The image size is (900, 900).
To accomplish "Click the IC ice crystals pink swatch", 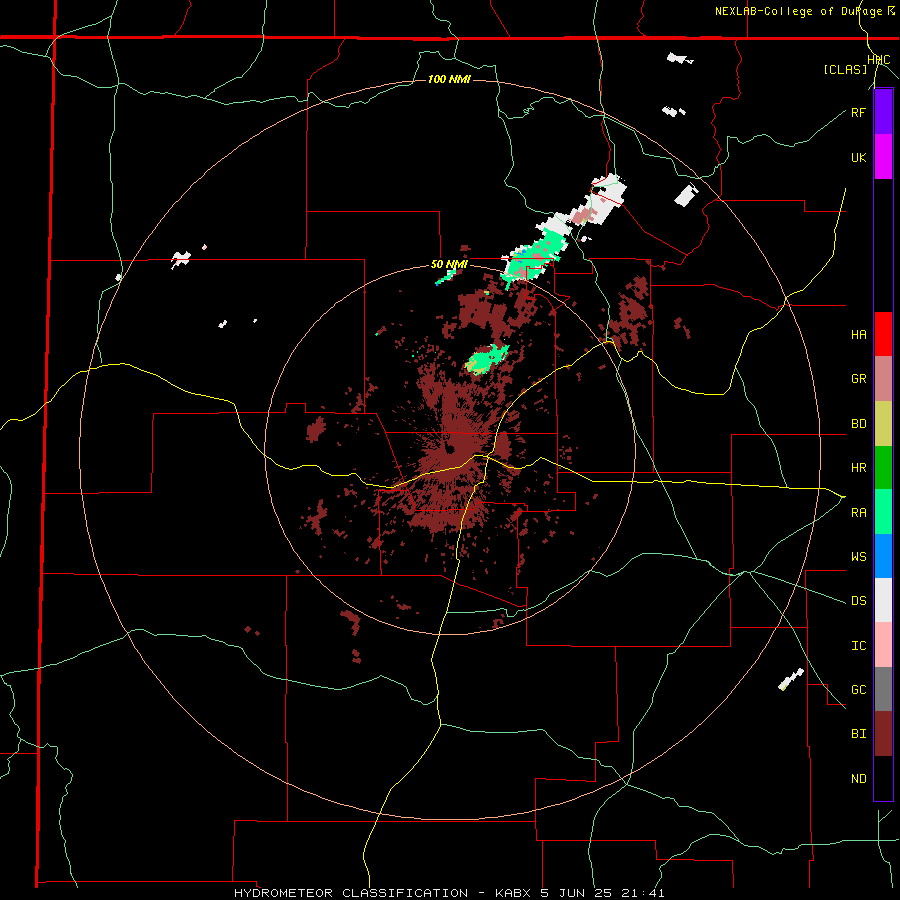I will tap(883, 645).
